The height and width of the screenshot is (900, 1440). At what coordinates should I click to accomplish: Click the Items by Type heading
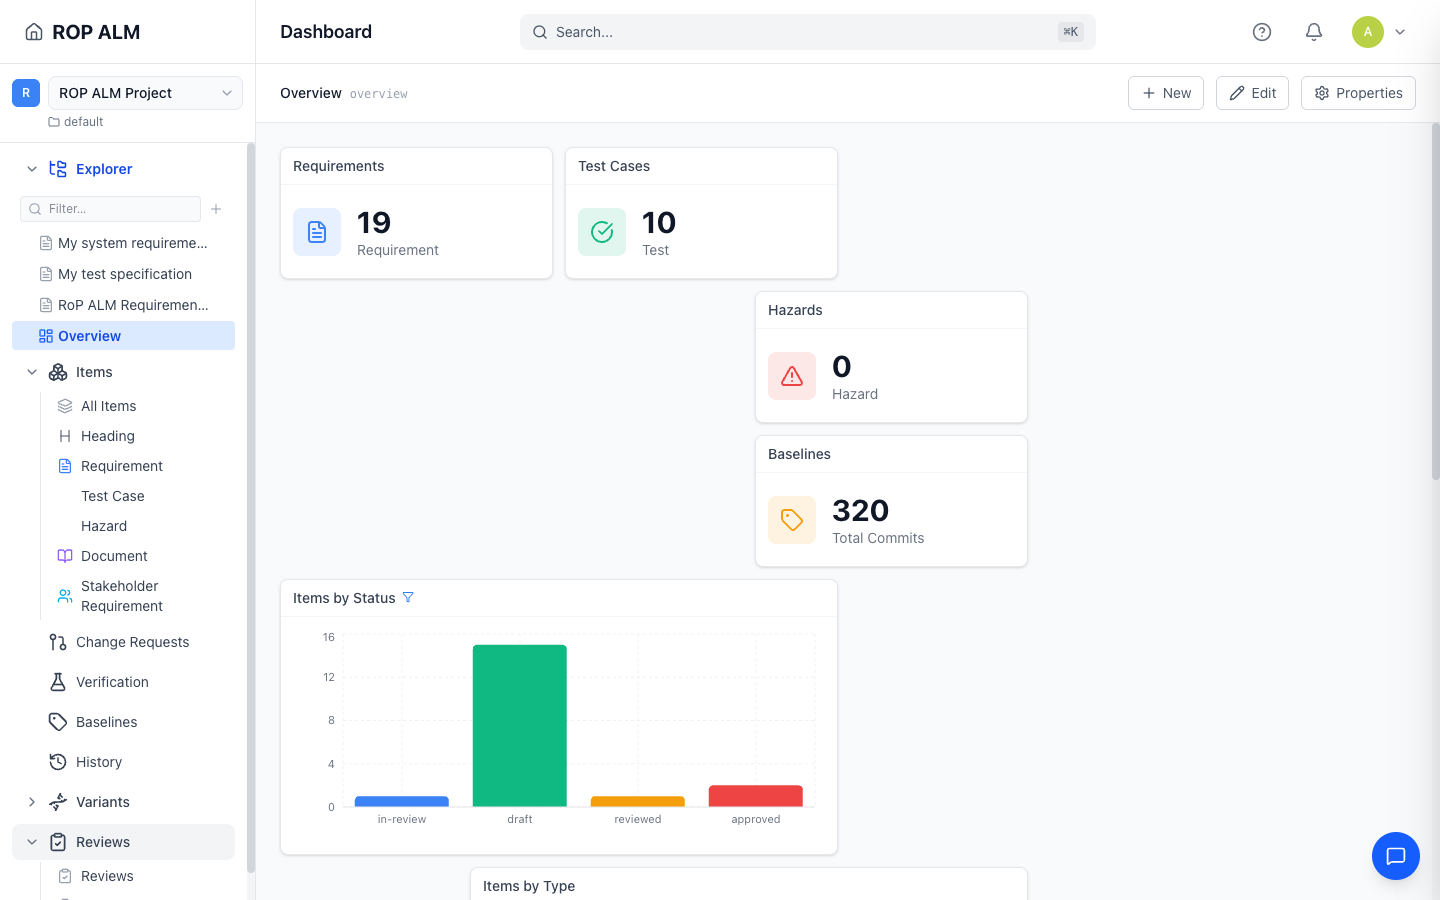(x=529, y=886)
